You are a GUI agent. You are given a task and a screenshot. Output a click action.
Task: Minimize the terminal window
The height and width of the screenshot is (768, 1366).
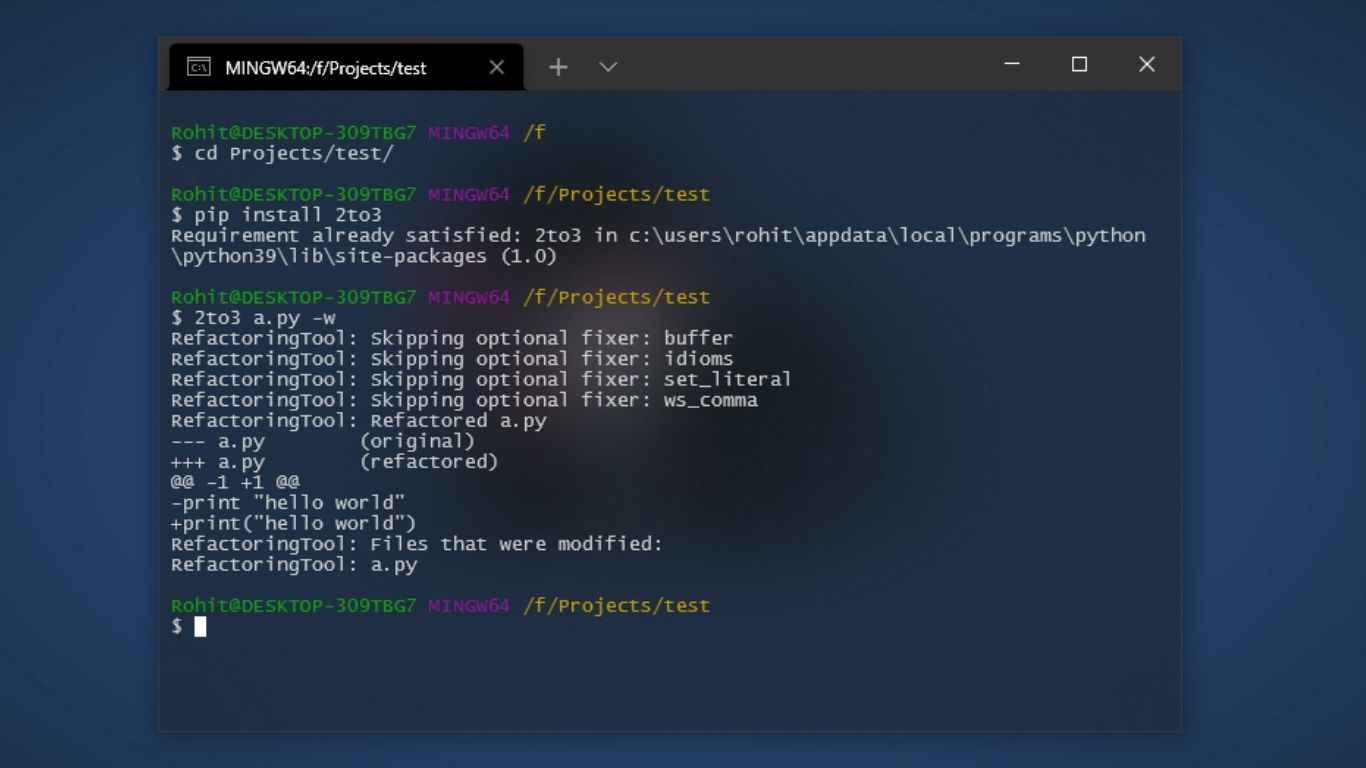tap(1011, 64)
